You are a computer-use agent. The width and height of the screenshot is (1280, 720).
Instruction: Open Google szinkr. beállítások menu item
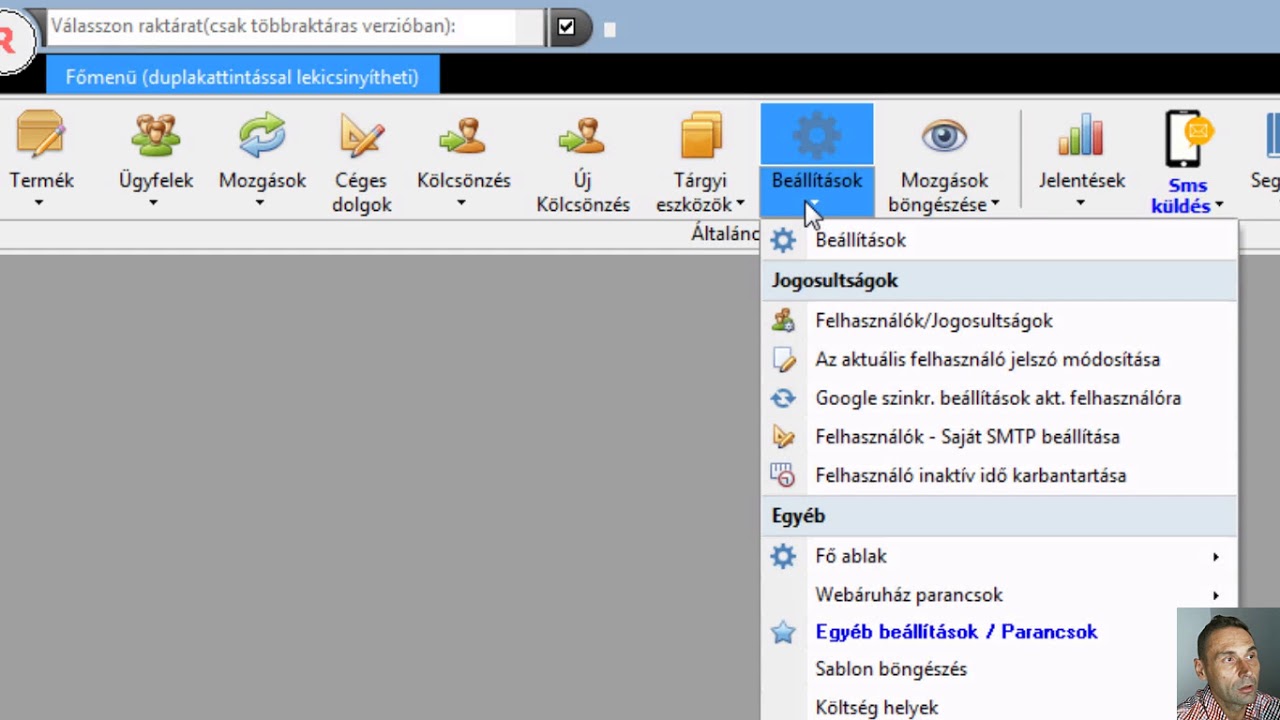[x=999, y=398]
